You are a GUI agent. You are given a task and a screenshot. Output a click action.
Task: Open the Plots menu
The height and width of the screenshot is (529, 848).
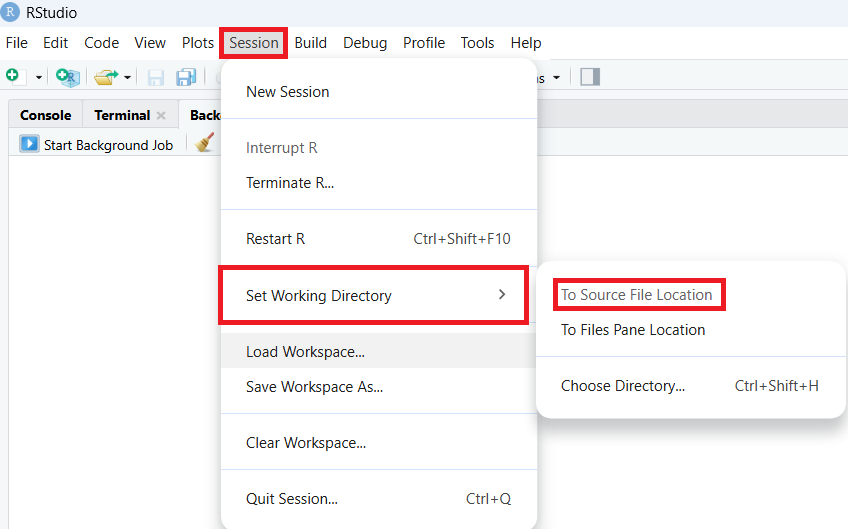pos(198,43)
